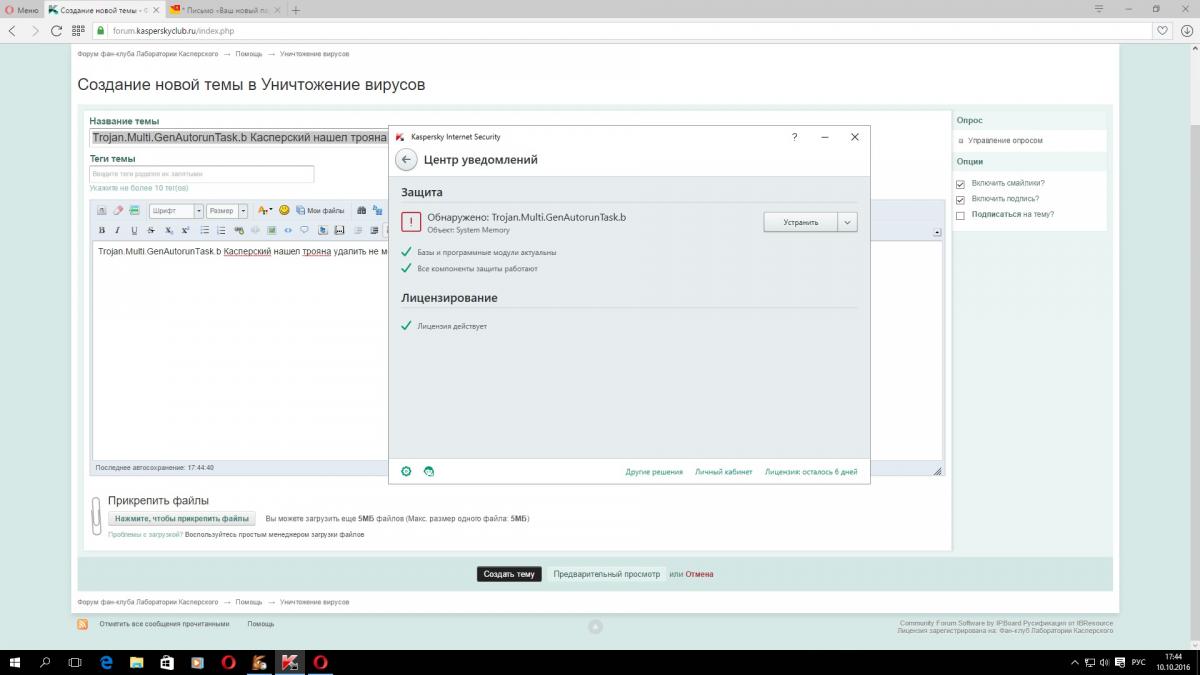Image resolution: width=1200 pixels, height=675 pixels.
Task: Insert a quote via speech-bubble icon
Action: [x=304, y=230]
